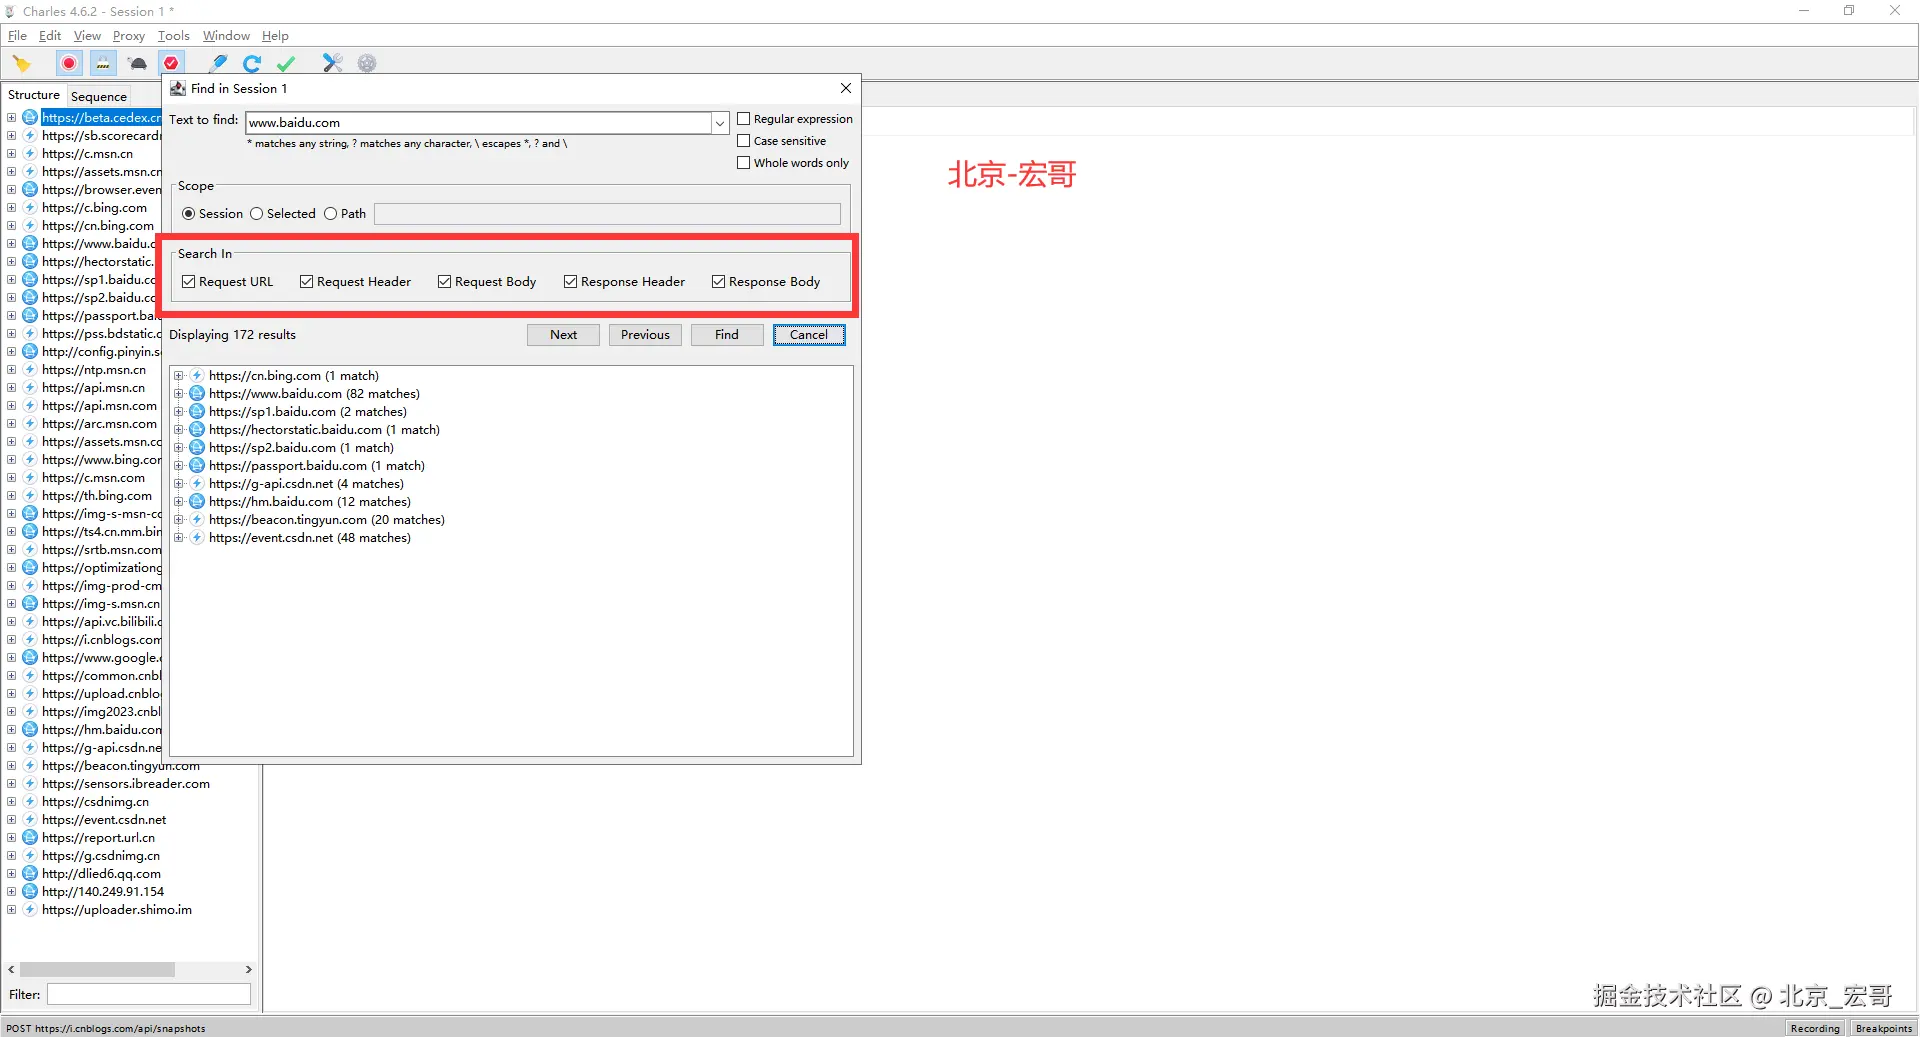Uncheck Response Header search option
The height and width of the screenshot is (1037, 1920).
[570, 282]
